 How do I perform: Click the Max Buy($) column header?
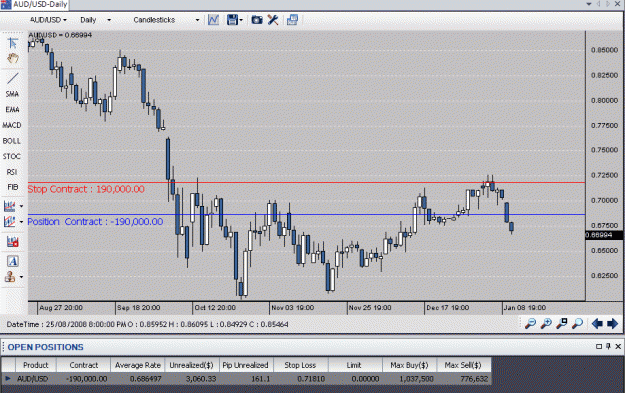click(x=409, y=365)
